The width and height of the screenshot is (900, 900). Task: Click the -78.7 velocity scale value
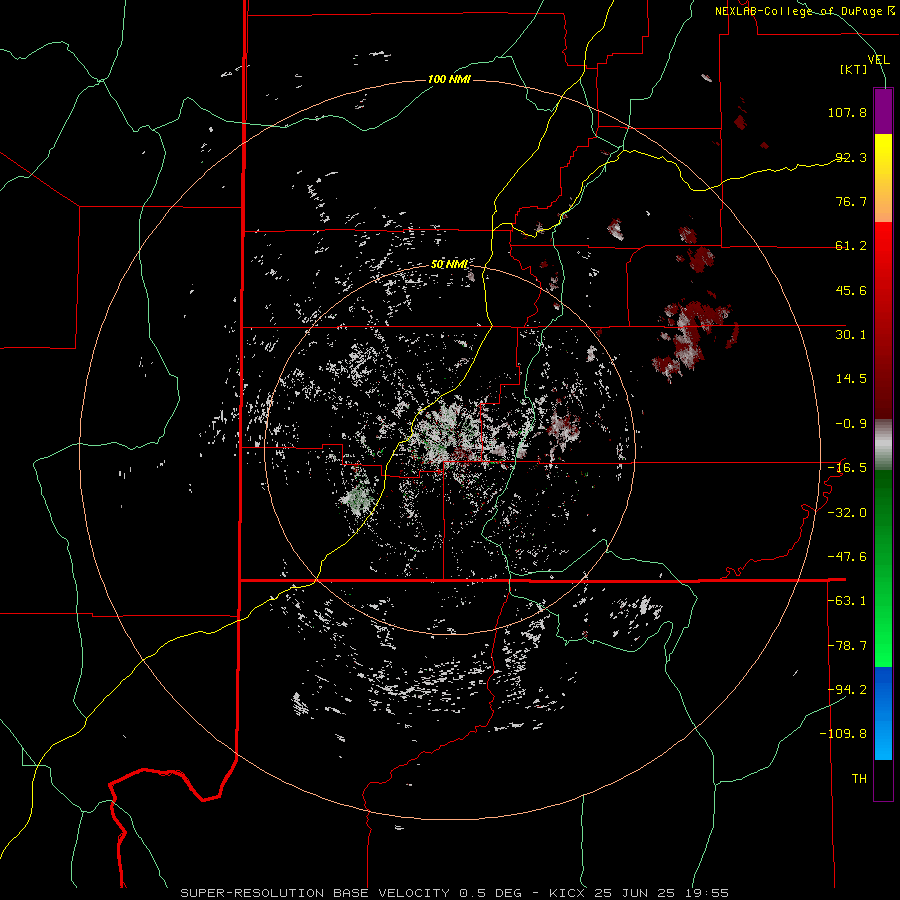[x=847, y=646]
